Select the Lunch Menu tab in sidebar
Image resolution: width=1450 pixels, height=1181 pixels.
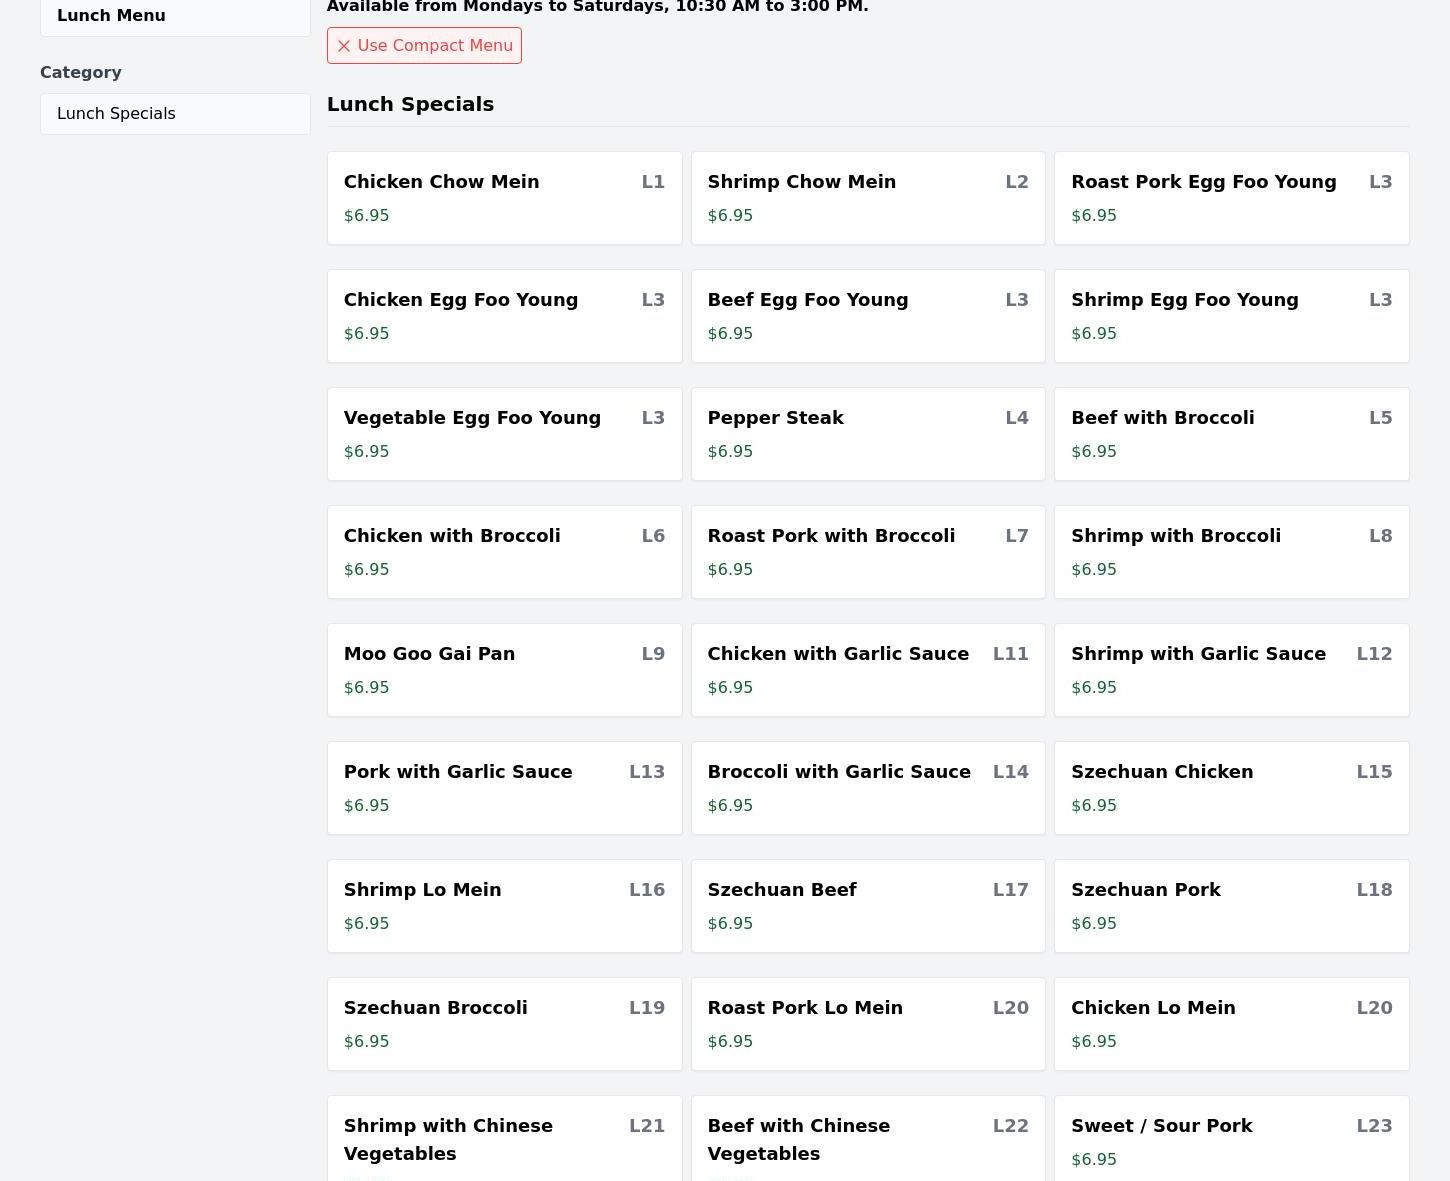click(175, 16)
